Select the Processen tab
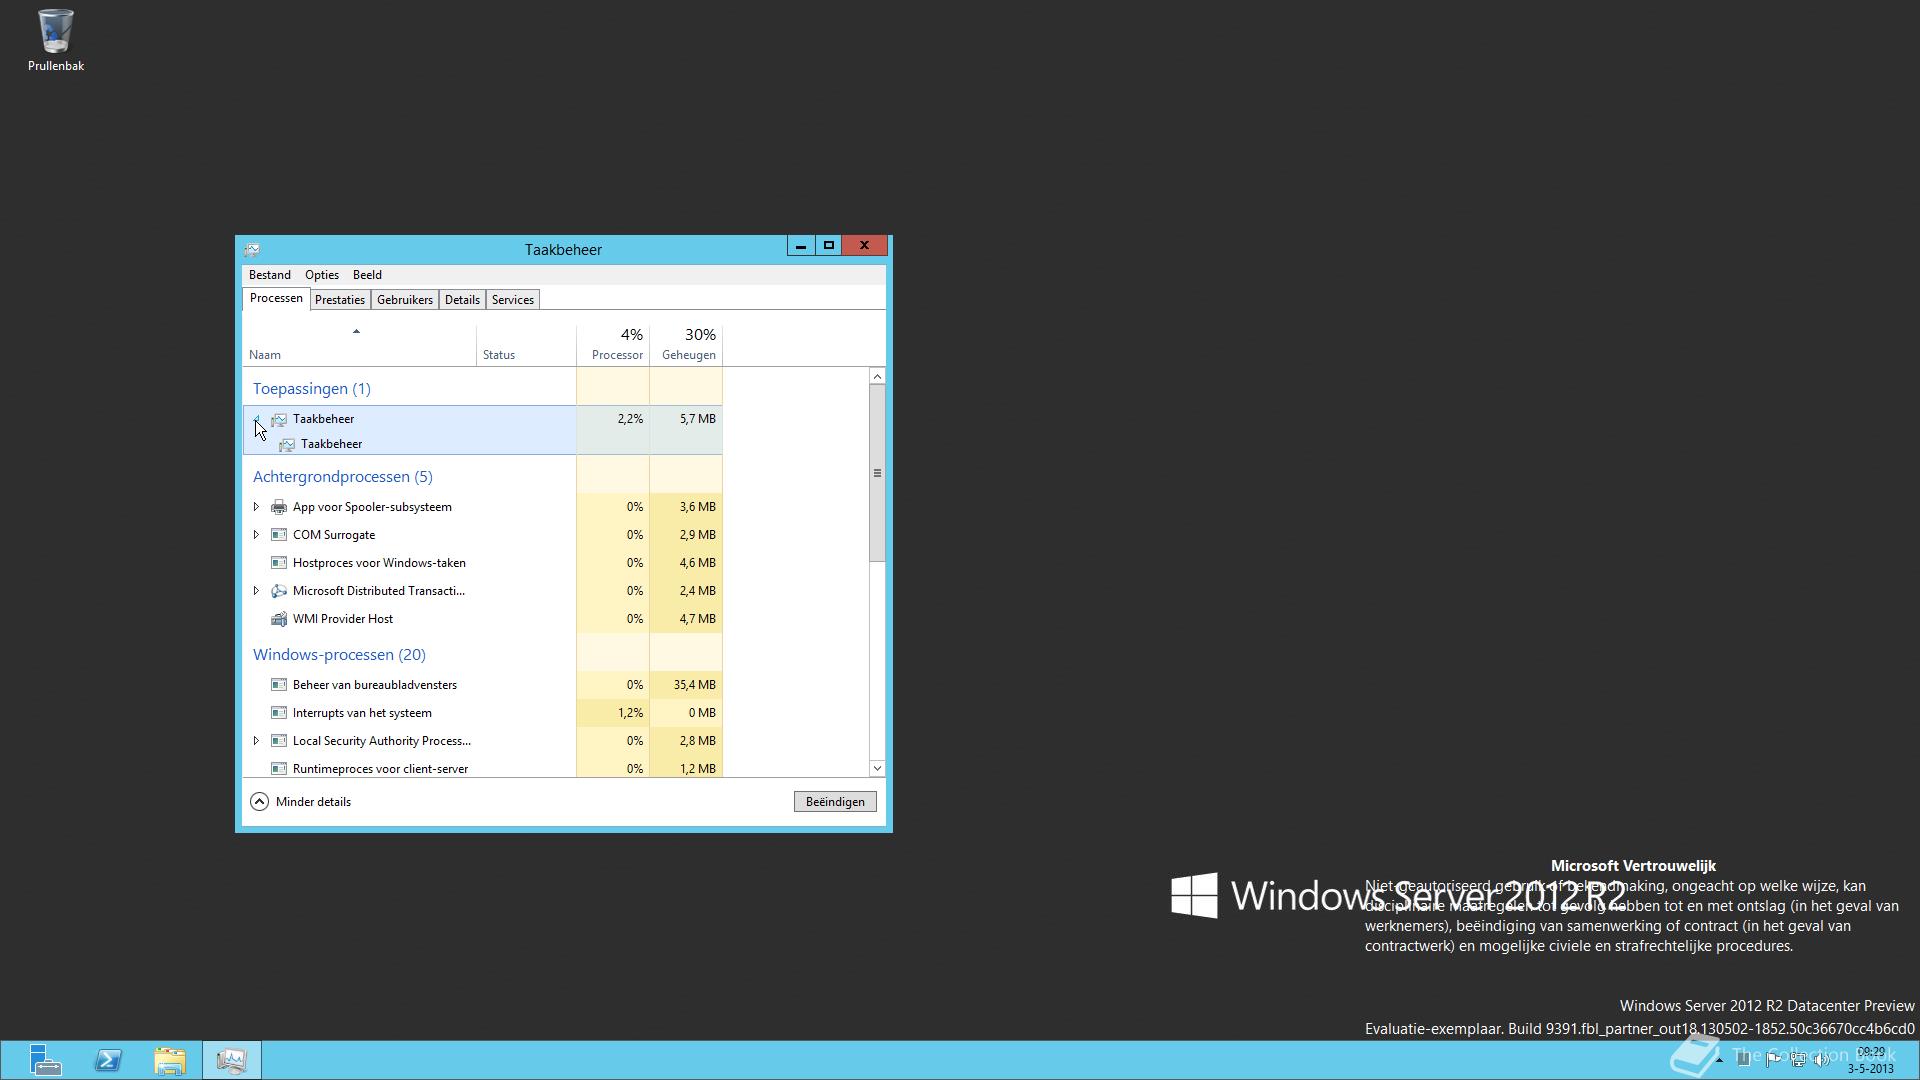This screenshot has height=1080, width=1920. pyautogui.click(x=276, y=299)
